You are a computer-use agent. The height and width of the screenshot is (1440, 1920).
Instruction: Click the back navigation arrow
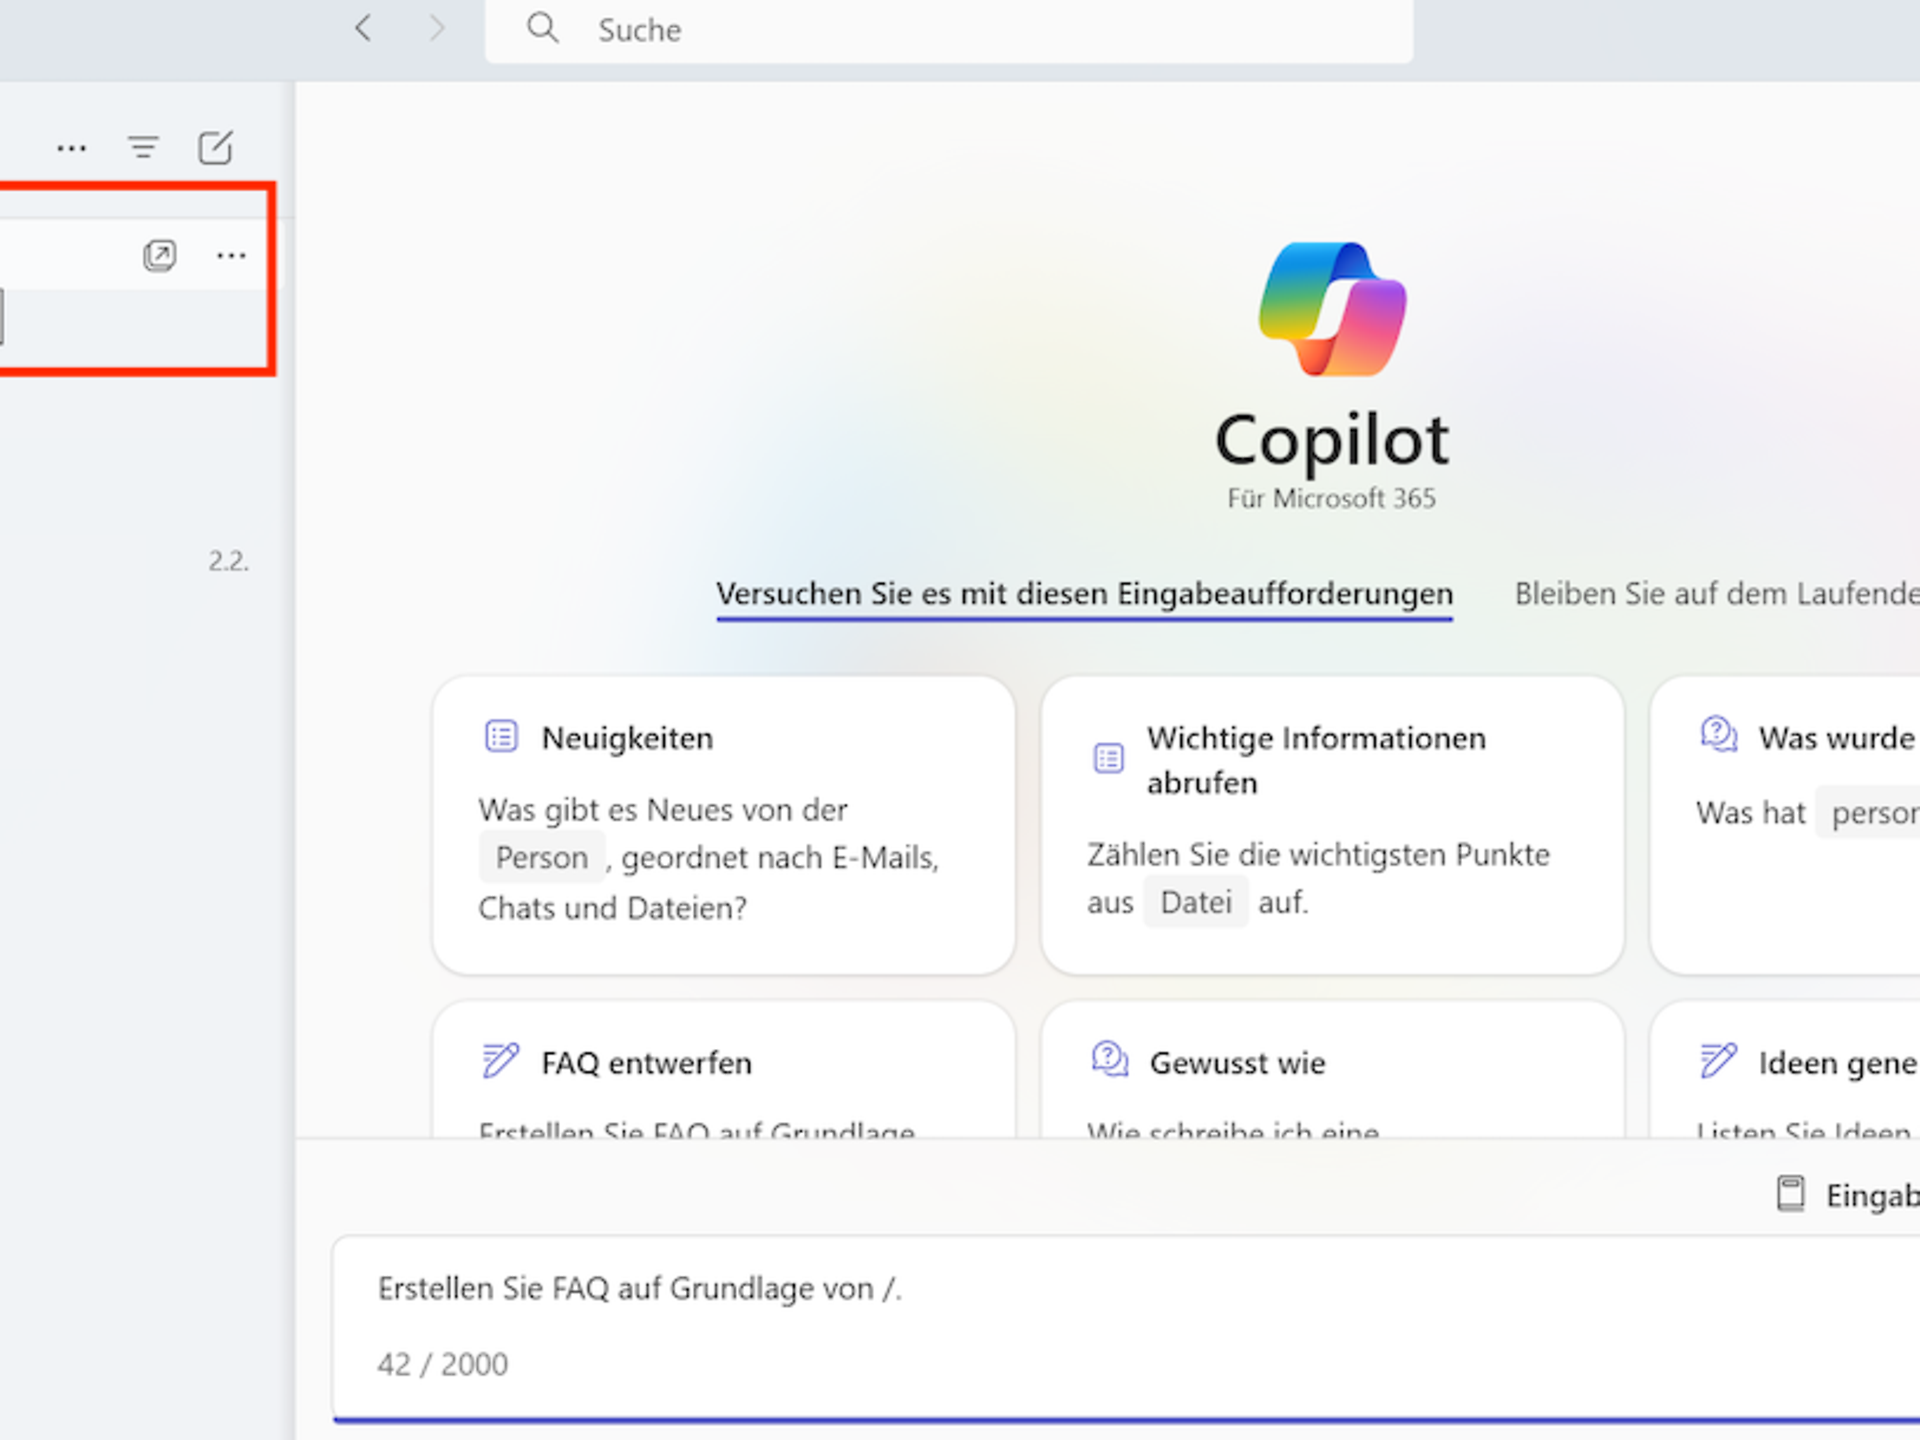pos(364,28)
